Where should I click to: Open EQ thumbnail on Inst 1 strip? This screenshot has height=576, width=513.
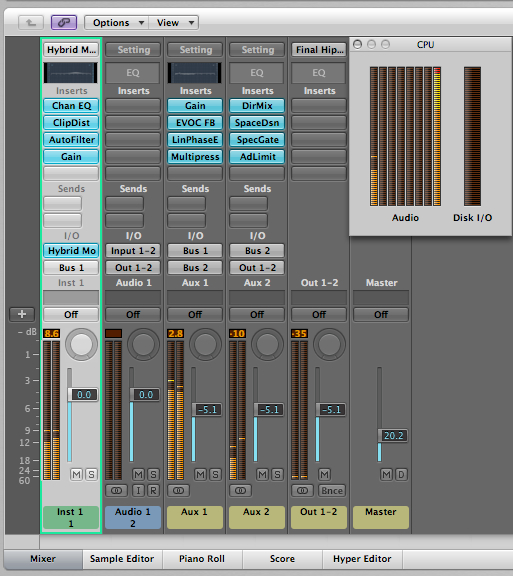point(71,72)
